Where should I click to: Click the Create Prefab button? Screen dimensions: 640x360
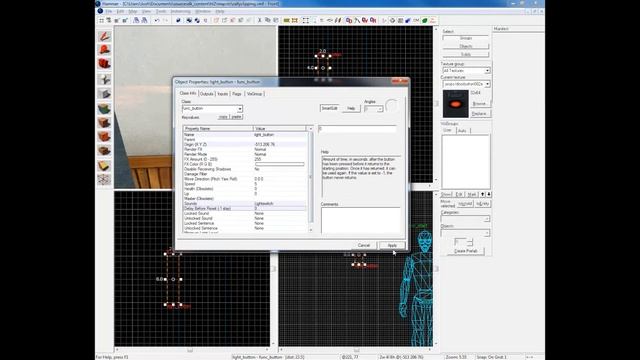pos(466,251)
